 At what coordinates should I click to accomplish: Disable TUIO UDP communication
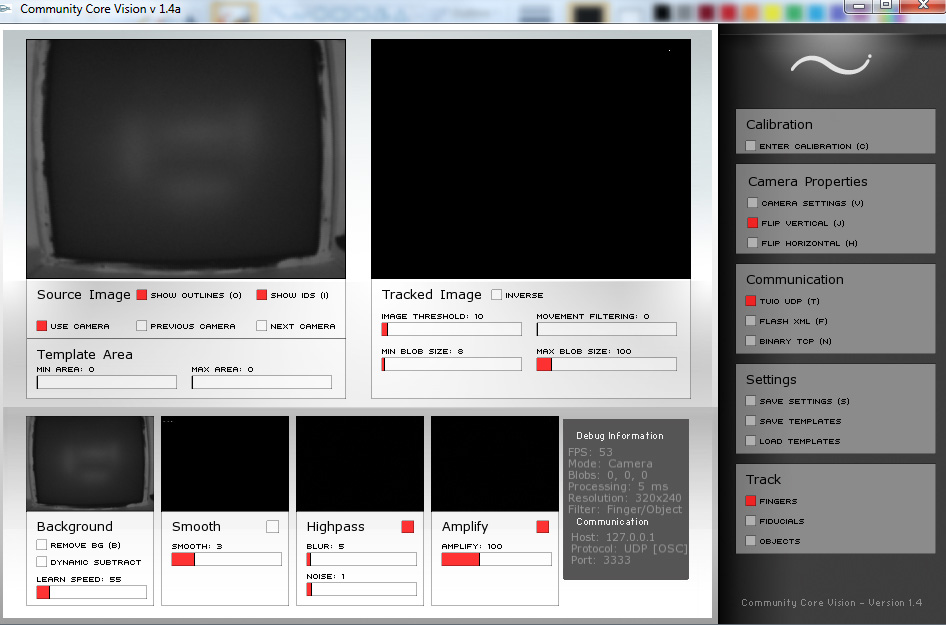[751, 301]
